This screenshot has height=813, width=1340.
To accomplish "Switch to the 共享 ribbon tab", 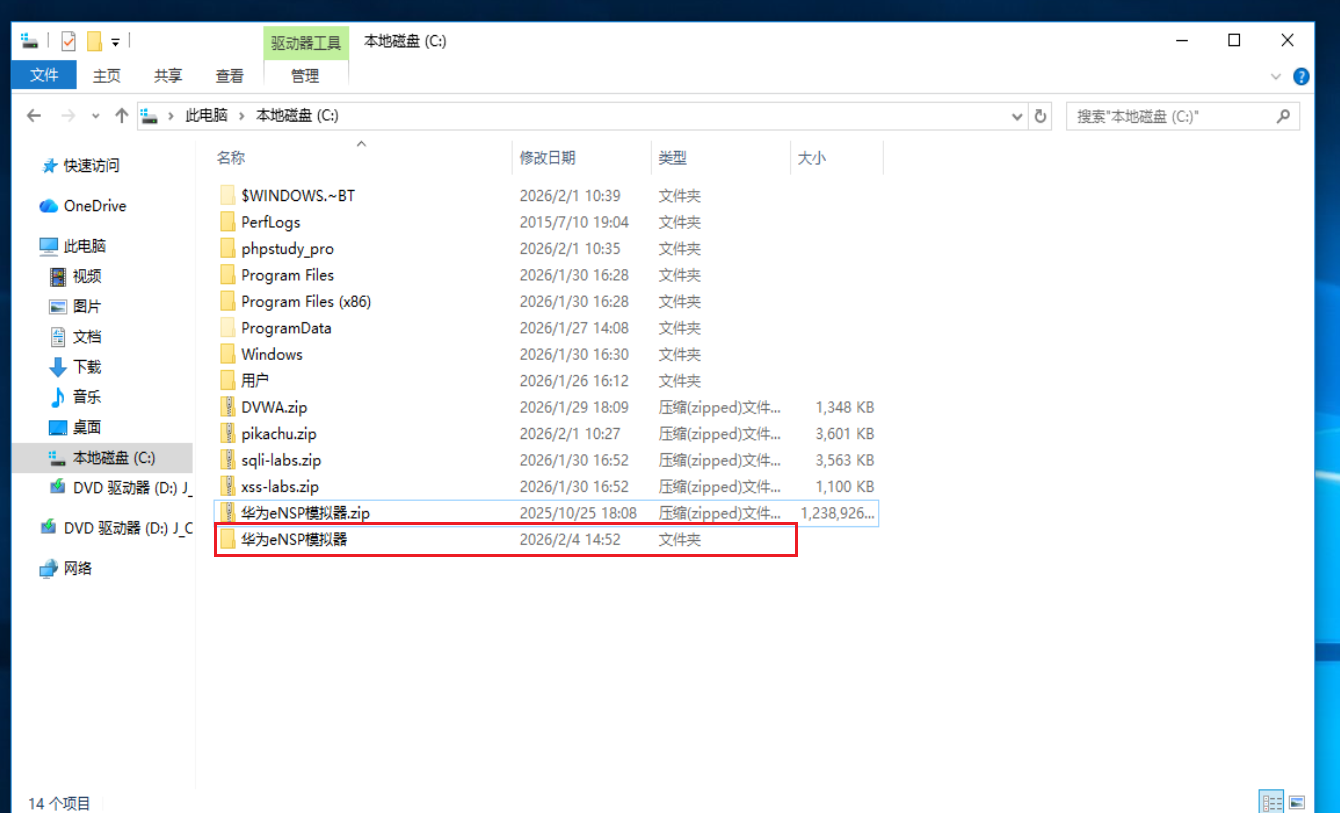I will 168,75.
